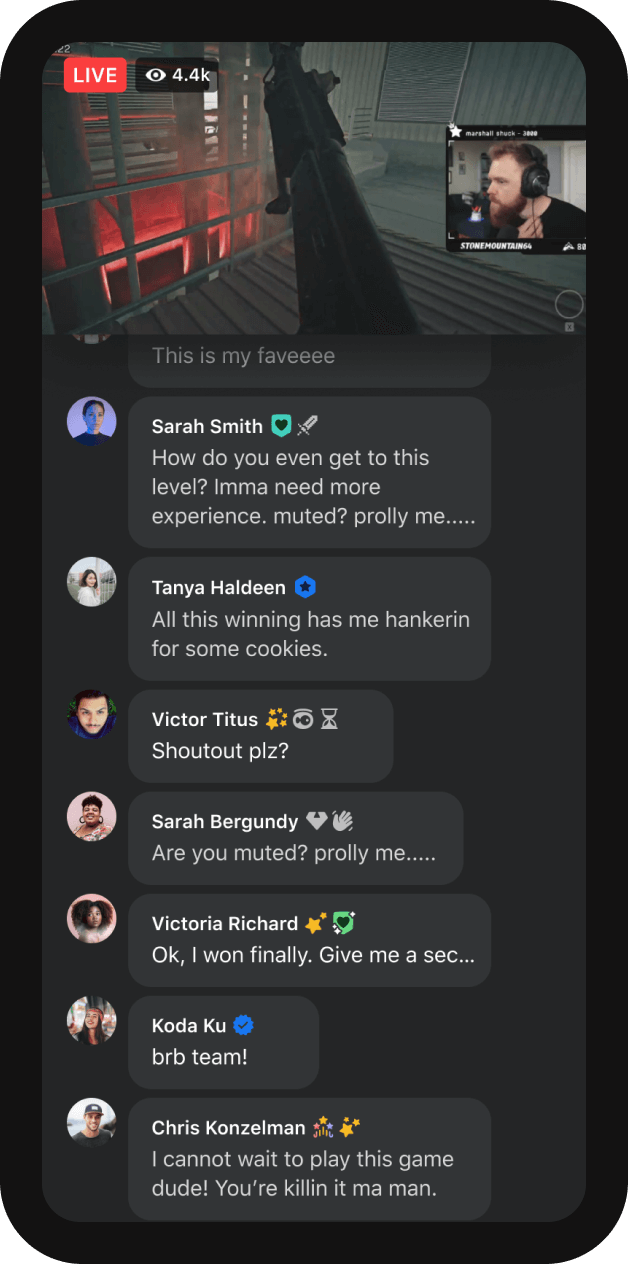Tap the red LIVE badge
Viewport: 628px width, 1264px height.
pyautogui.click(x=95, y=75)
